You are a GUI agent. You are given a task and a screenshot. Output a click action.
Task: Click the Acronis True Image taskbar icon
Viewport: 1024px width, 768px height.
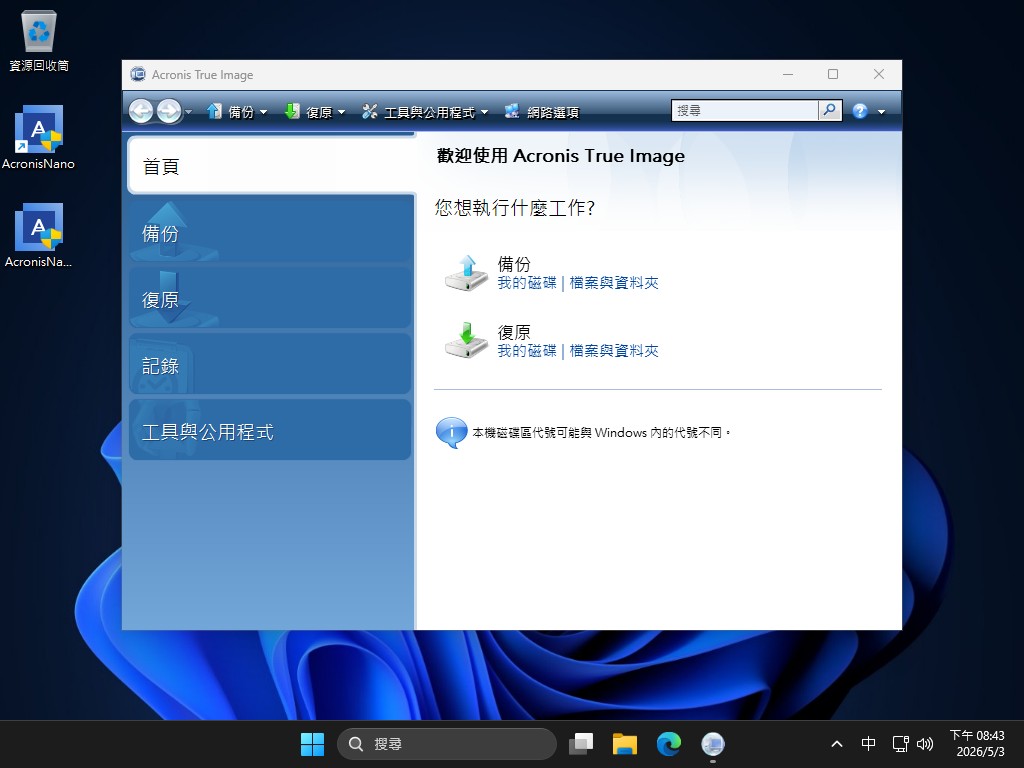click(x=712, y=744)
